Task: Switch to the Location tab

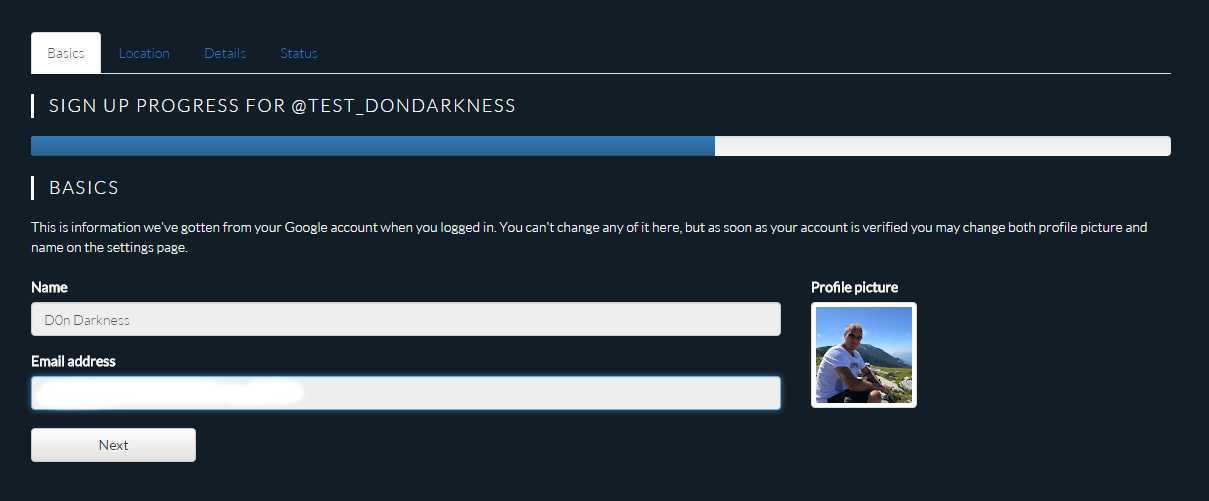Action: 144,53
